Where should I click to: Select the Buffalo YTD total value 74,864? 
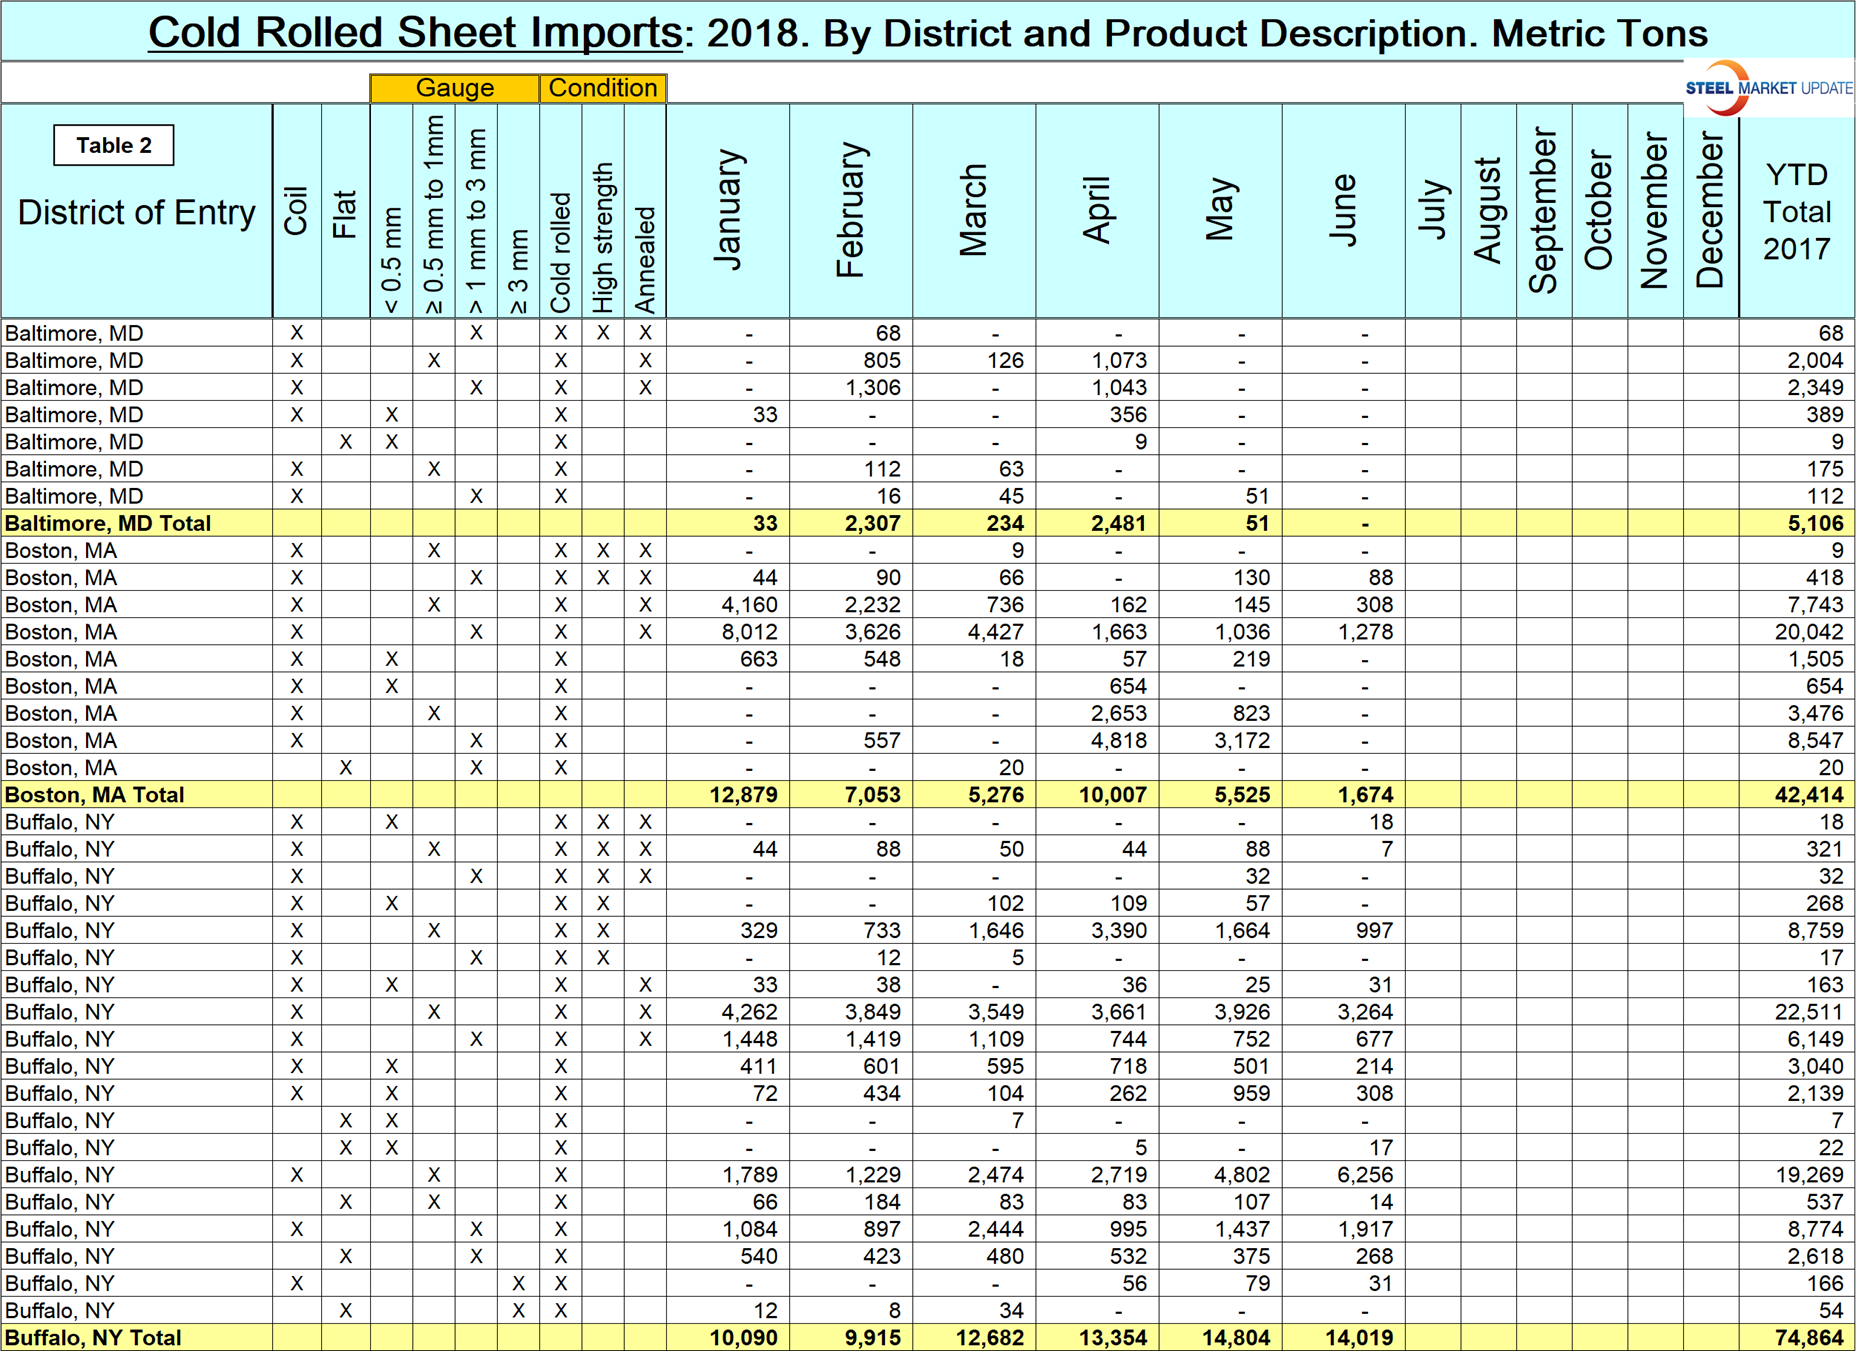[x=1809, y=1338]
